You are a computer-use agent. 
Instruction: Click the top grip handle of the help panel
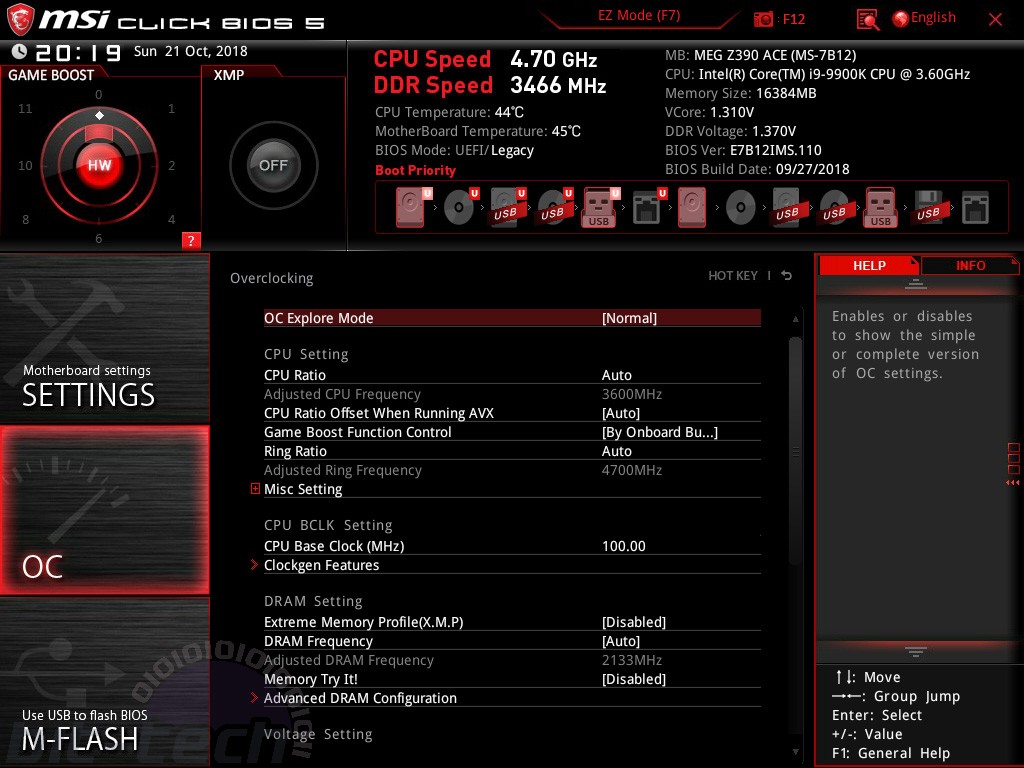coord(915,284)
